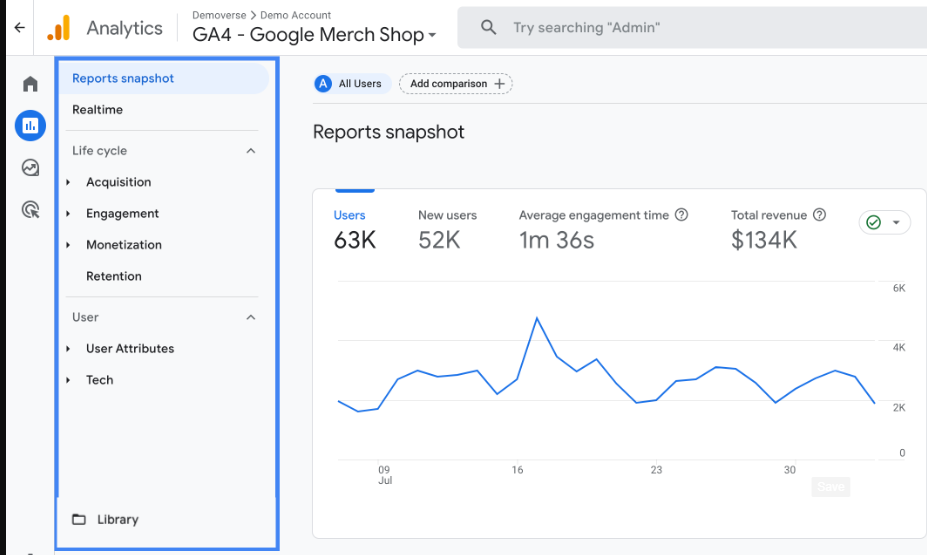Click the help icon beside Average engagement time
Screen dimensions: 927x555
681,215
